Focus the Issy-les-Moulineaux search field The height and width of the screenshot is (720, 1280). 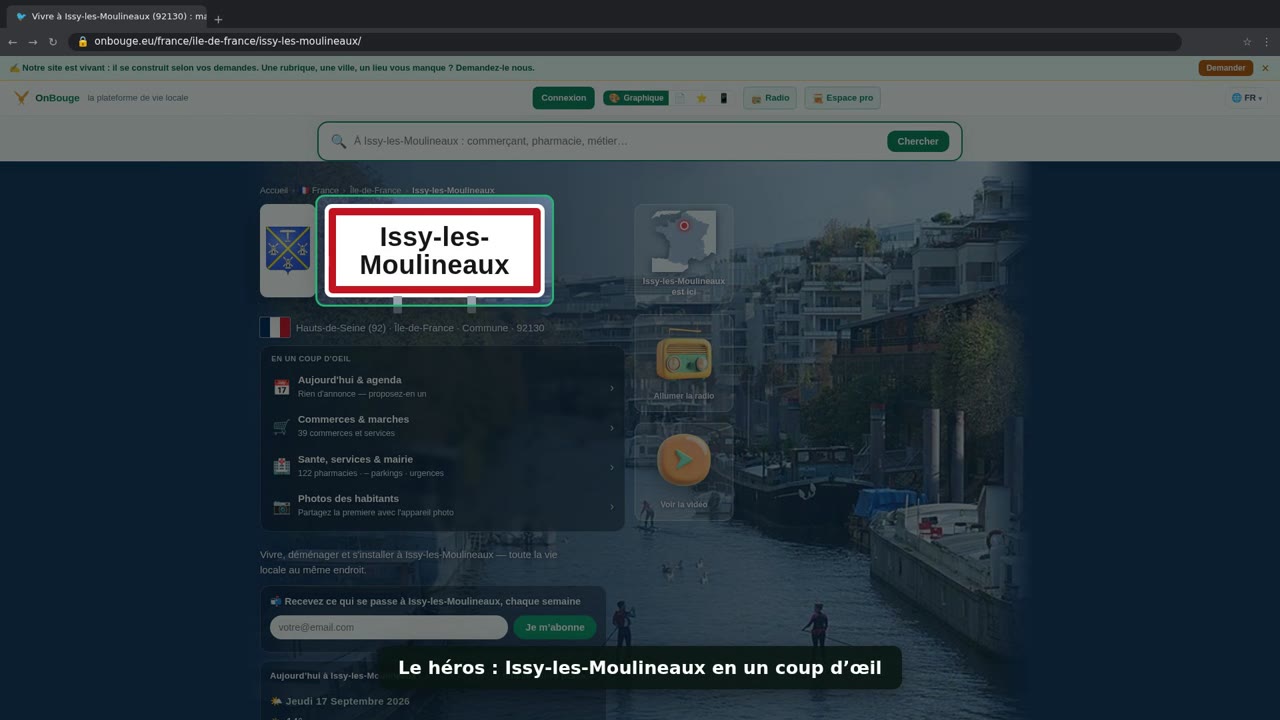point(615,141)
